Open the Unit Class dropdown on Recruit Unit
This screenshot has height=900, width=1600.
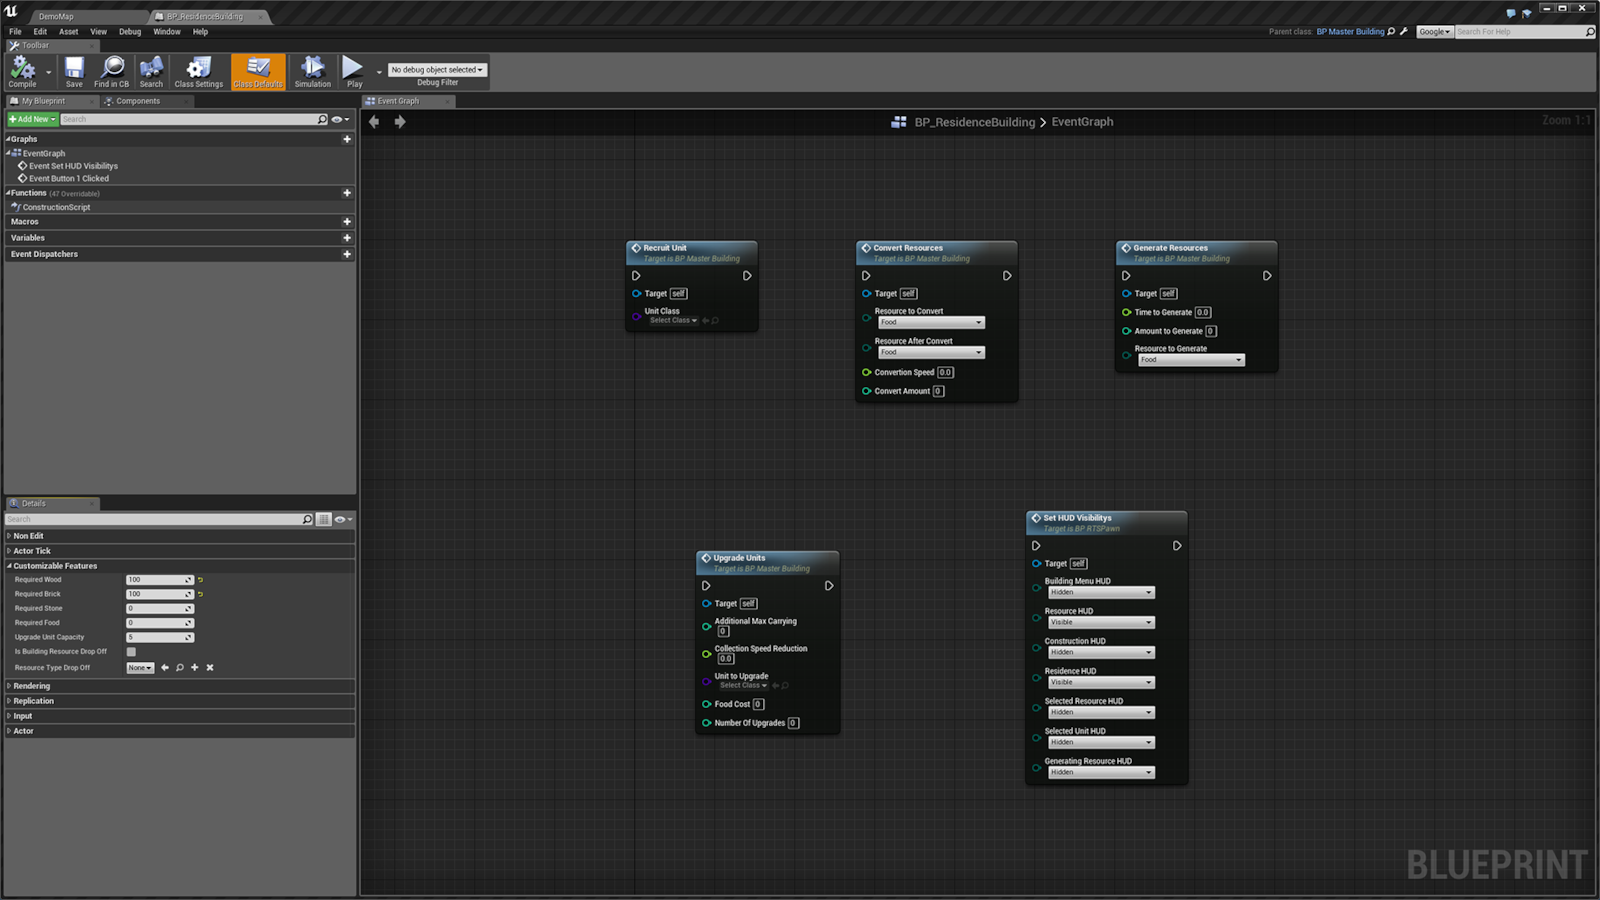[x=672, y=320]
